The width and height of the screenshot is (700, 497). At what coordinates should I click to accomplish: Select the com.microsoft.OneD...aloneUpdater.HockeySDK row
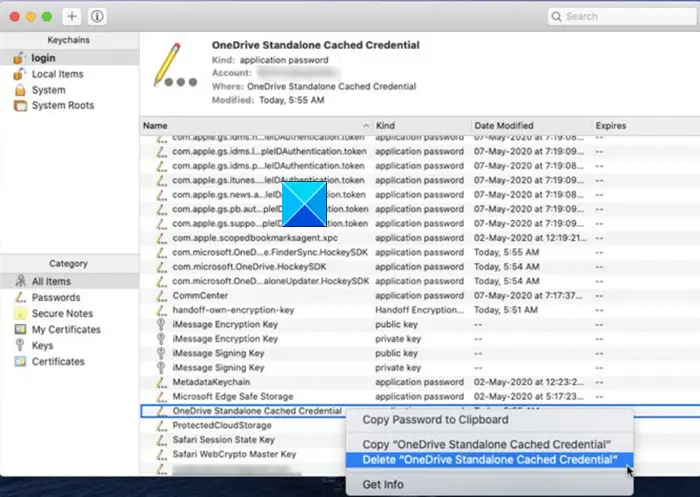420,281
